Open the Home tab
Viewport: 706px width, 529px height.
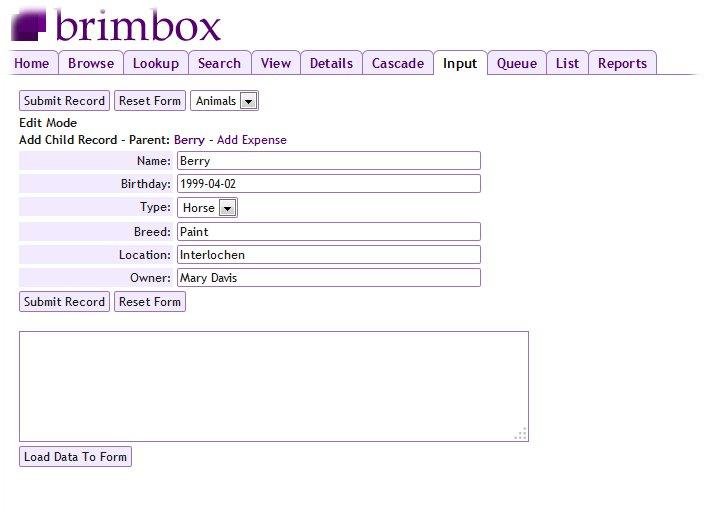click(x=32, y=63)
